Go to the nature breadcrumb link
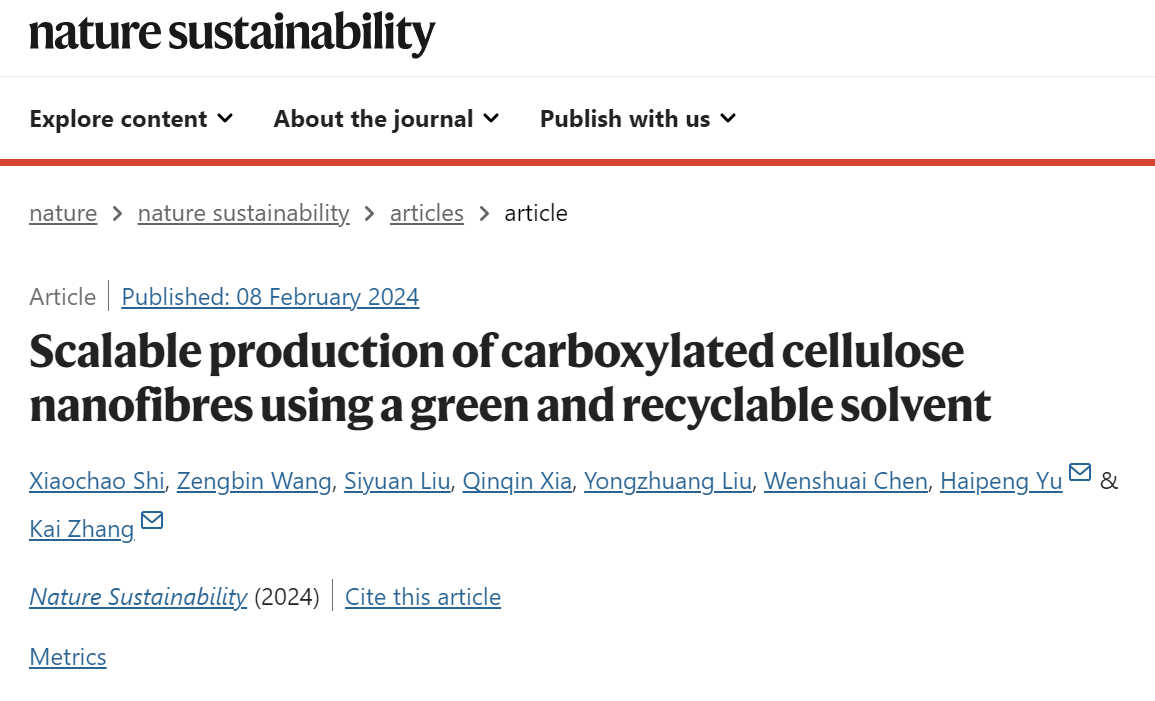Screen dimensions: 1155x701 click(63, 213)
